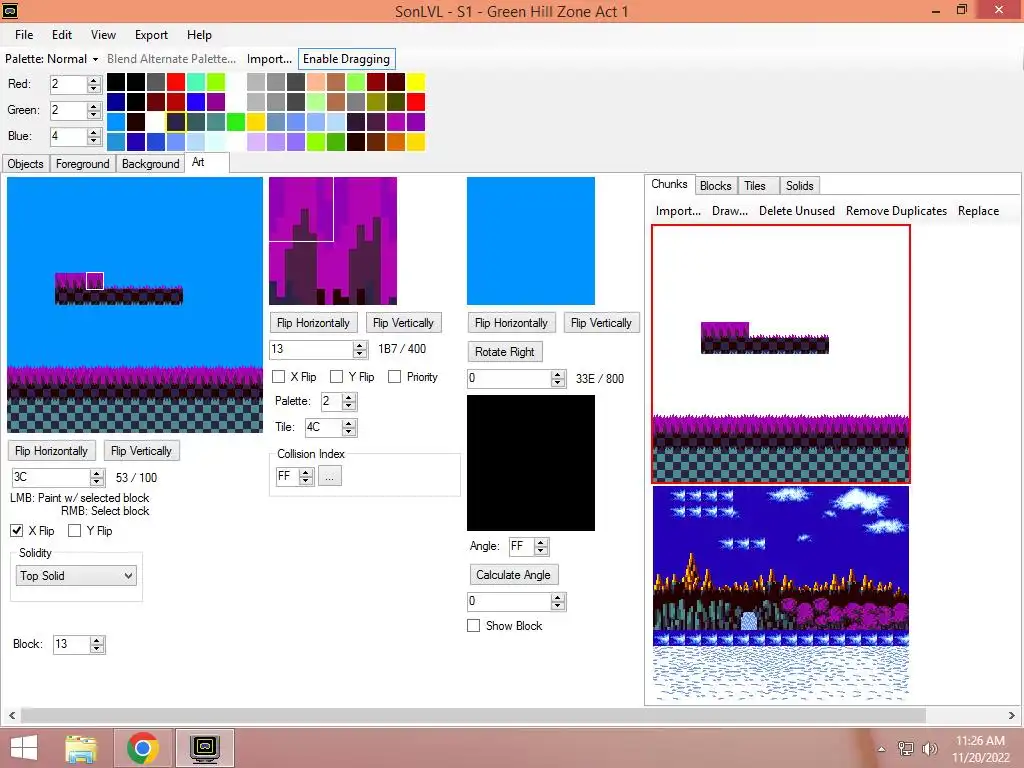Viewport: 1024px width, 768px height.
Task: Increase Red value spinner
Action: (94, 80)
